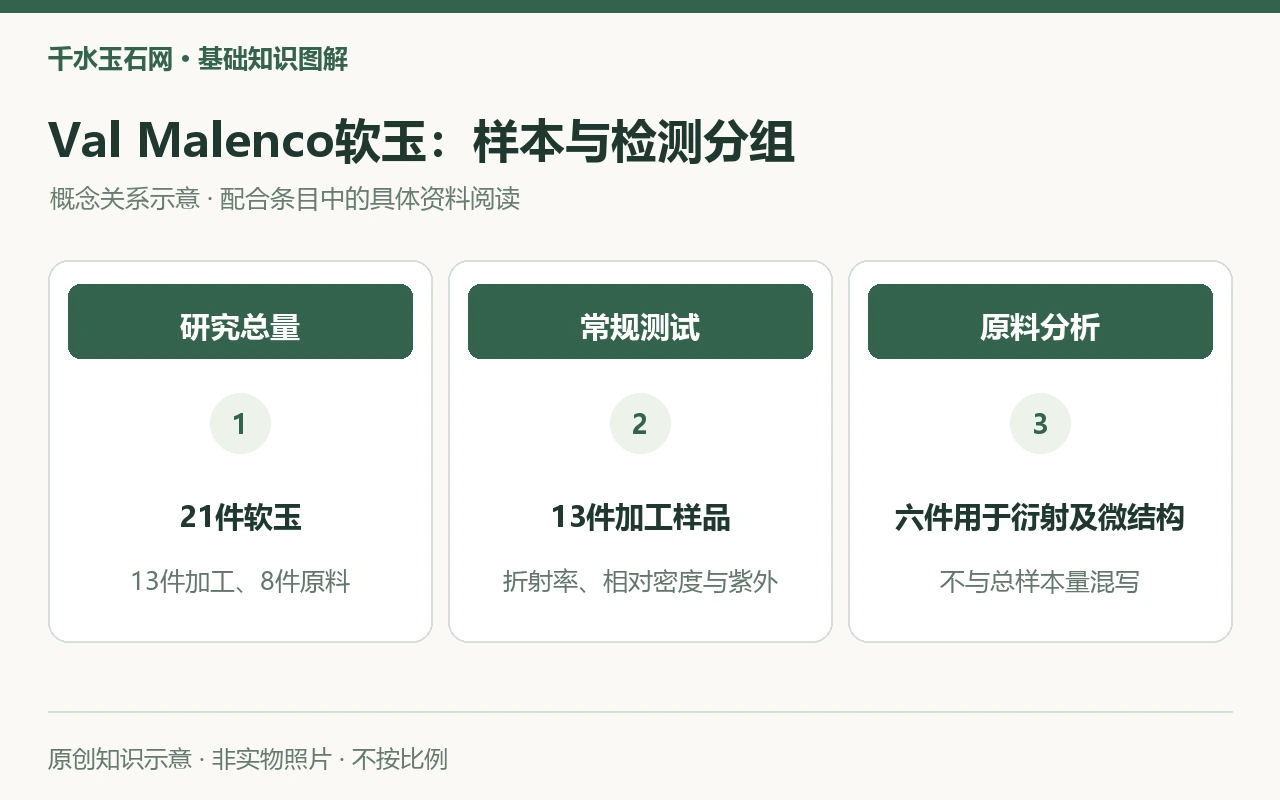Click the 千水玉石网 site name
The height and width of the screenshot is (800, 1280).
(110, 59)
